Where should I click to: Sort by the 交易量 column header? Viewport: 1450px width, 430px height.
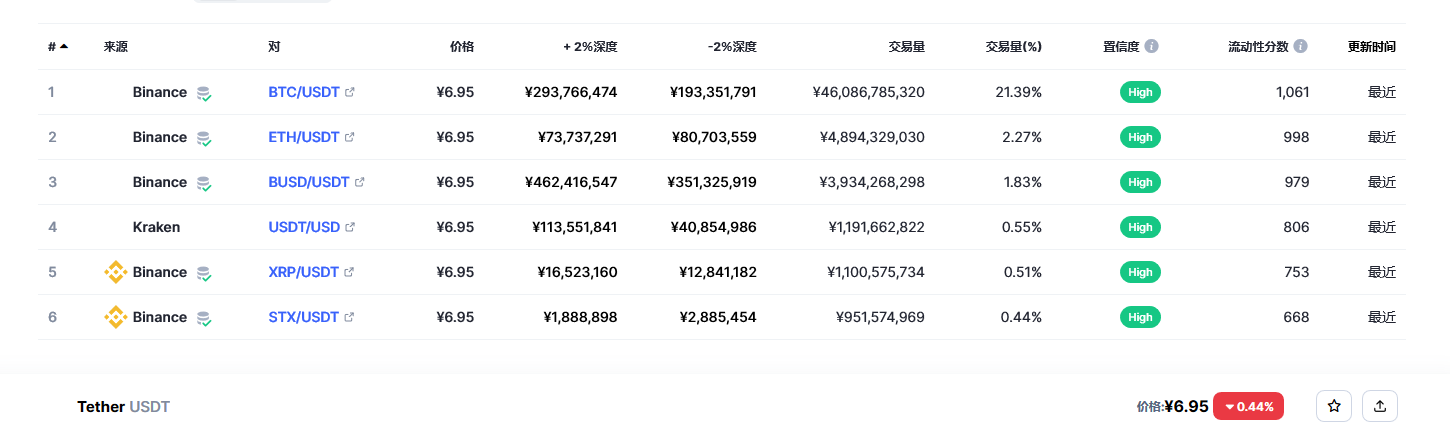pos(906,46)
